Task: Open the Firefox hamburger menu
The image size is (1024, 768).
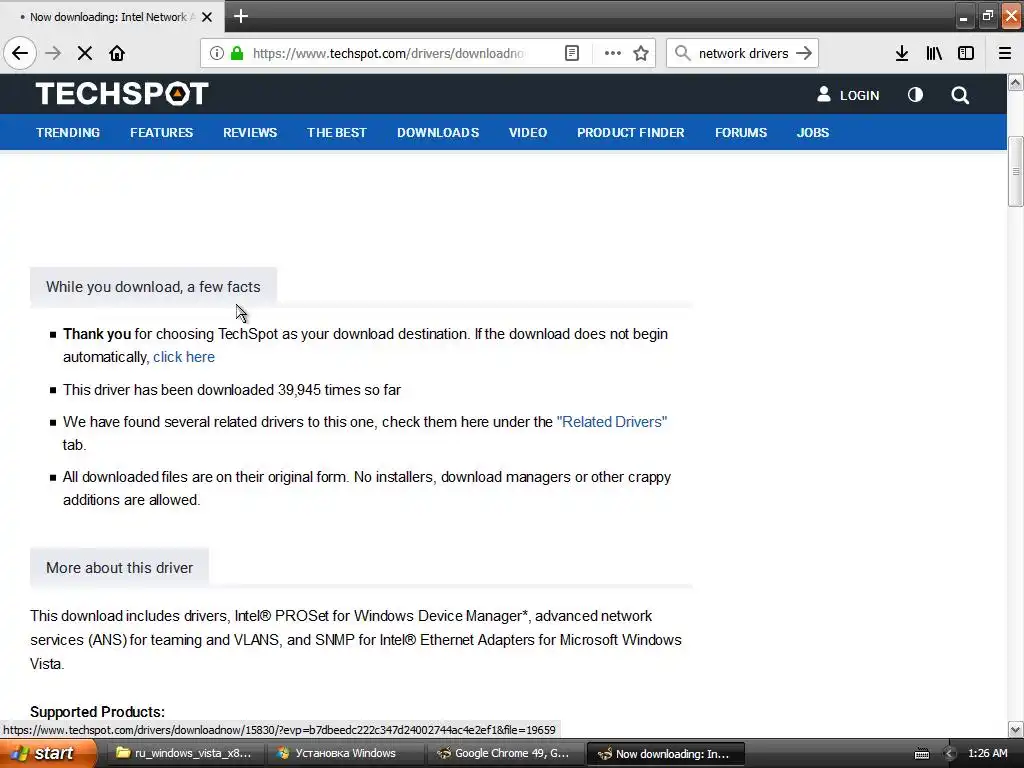Action: pyautogui.click(x=1005, y=53)
